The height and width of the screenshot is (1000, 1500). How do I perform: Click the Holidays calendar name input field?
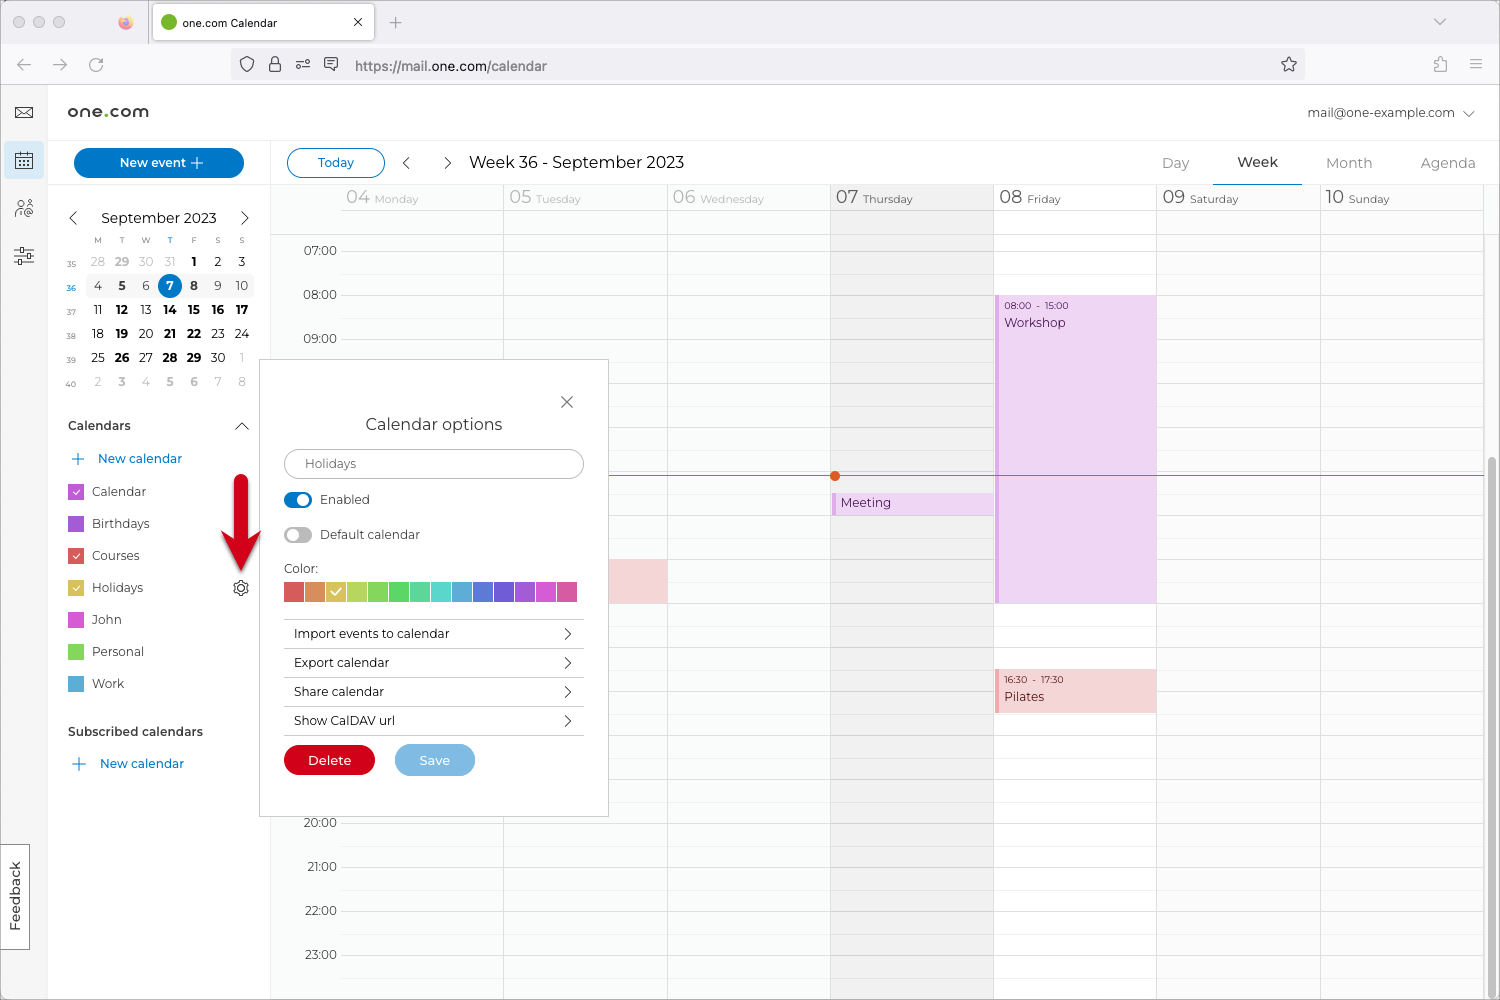[x=433, y=463]
